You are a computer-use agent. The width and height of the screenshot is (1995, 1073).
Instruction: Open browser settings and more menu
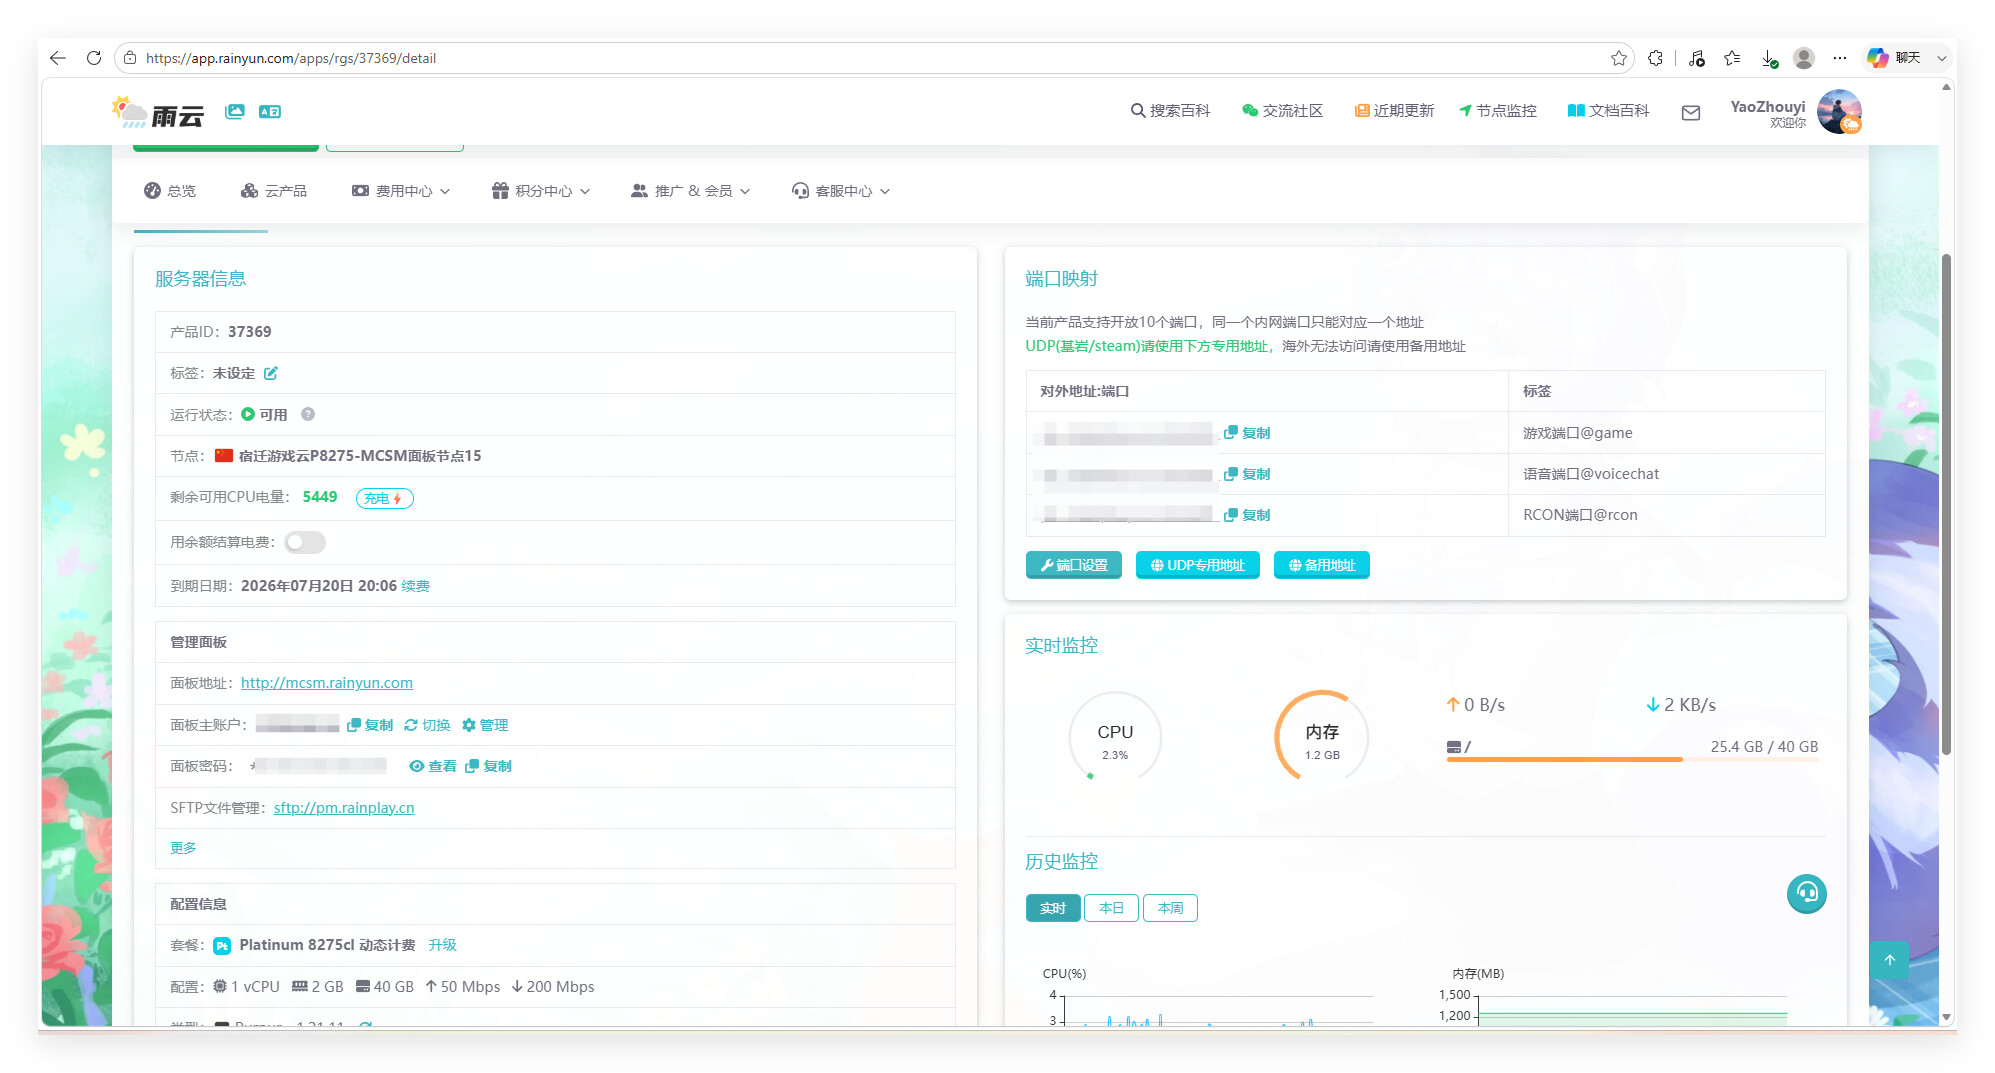[1840, 58]
